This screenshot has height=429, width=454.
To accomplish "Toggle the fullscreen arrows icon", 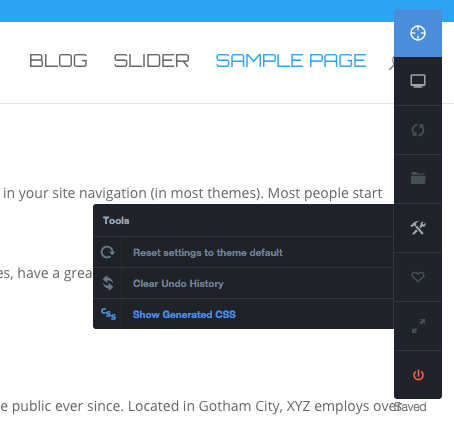I will (x=418, y=326).
